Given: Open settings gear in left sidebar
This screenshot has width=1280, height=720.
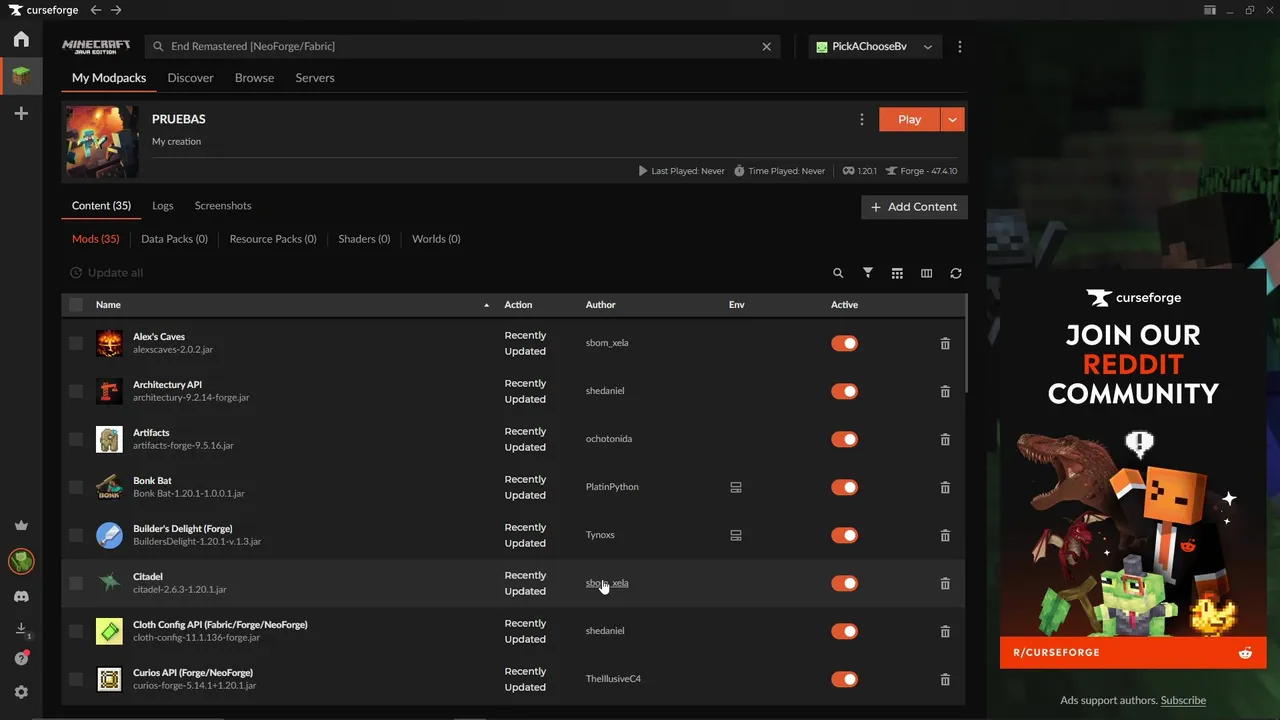Looking at the screenshot, I should tap(21, 692).
